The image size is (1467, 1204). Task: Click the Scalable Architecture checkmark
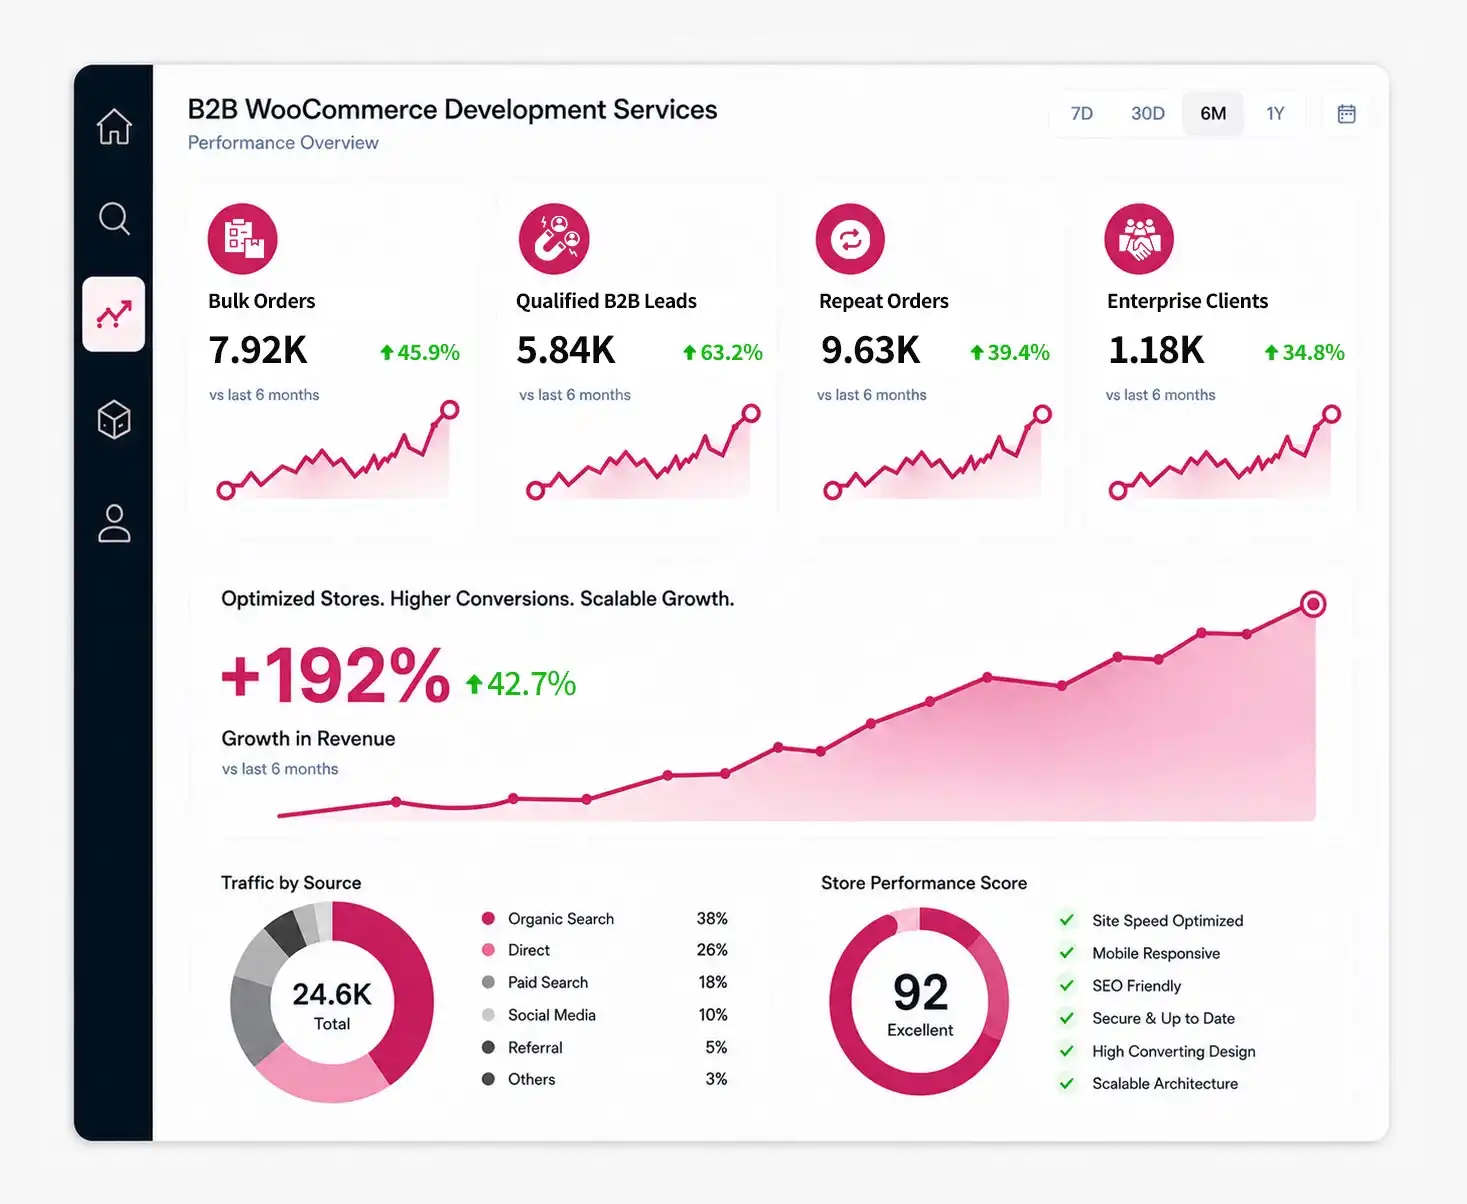(x=1067, y=1083)
